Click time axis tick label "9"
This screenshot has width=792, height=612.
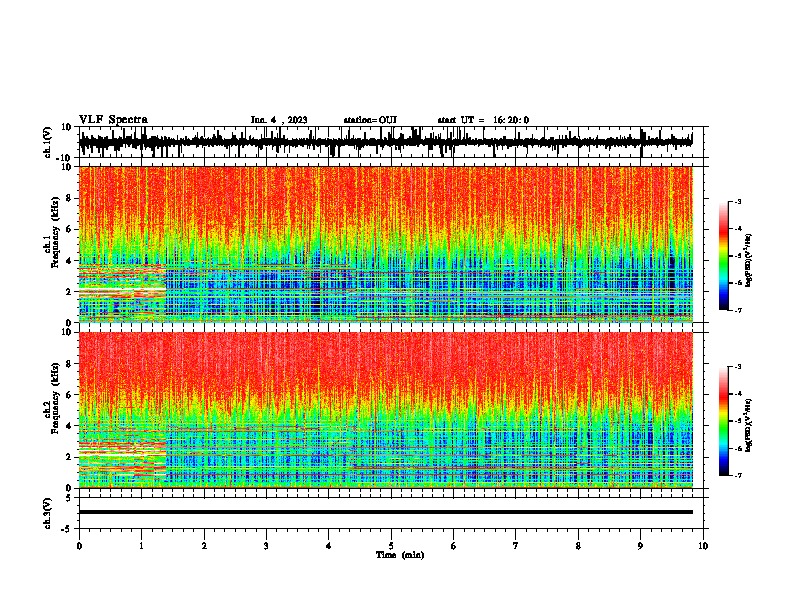[640, 546]
